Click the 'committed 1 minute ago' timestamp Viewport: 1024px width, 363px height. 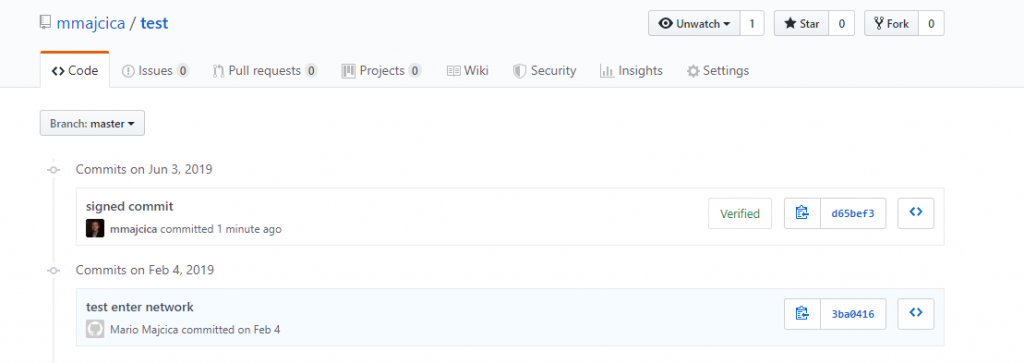click(221, 229)
